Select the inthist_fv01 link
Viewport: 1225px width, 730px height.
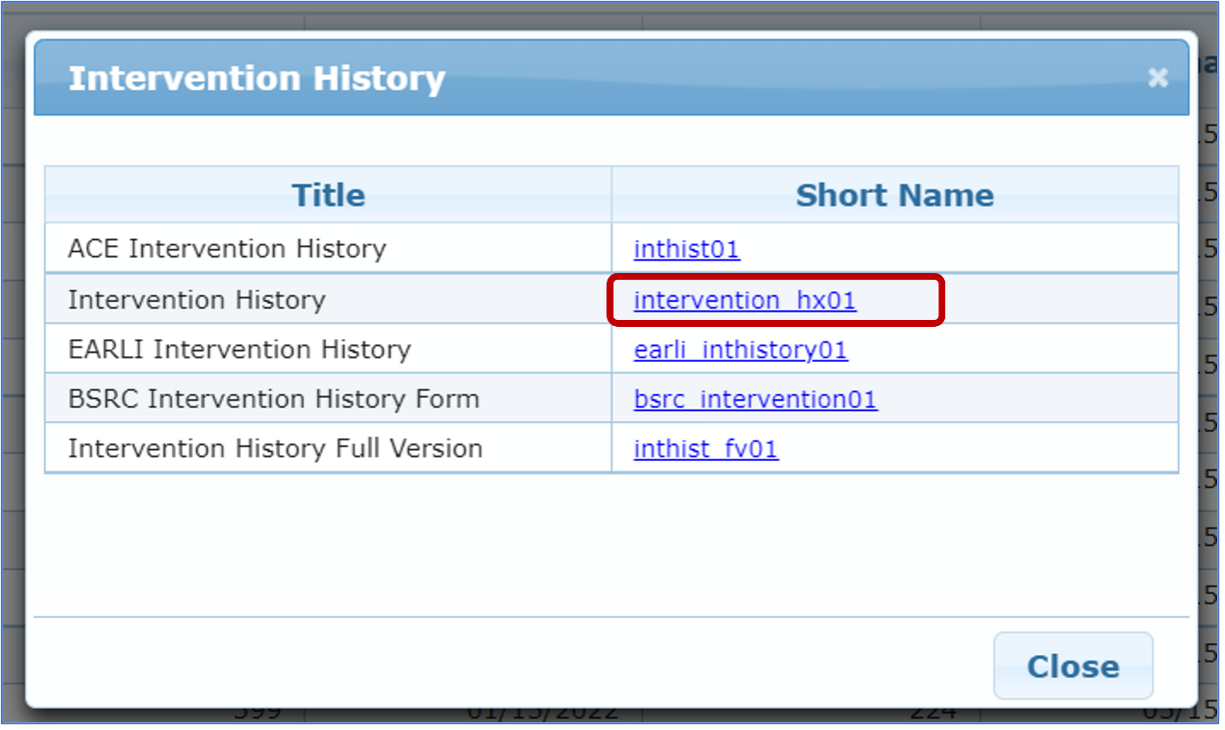[x=705, y=449]
